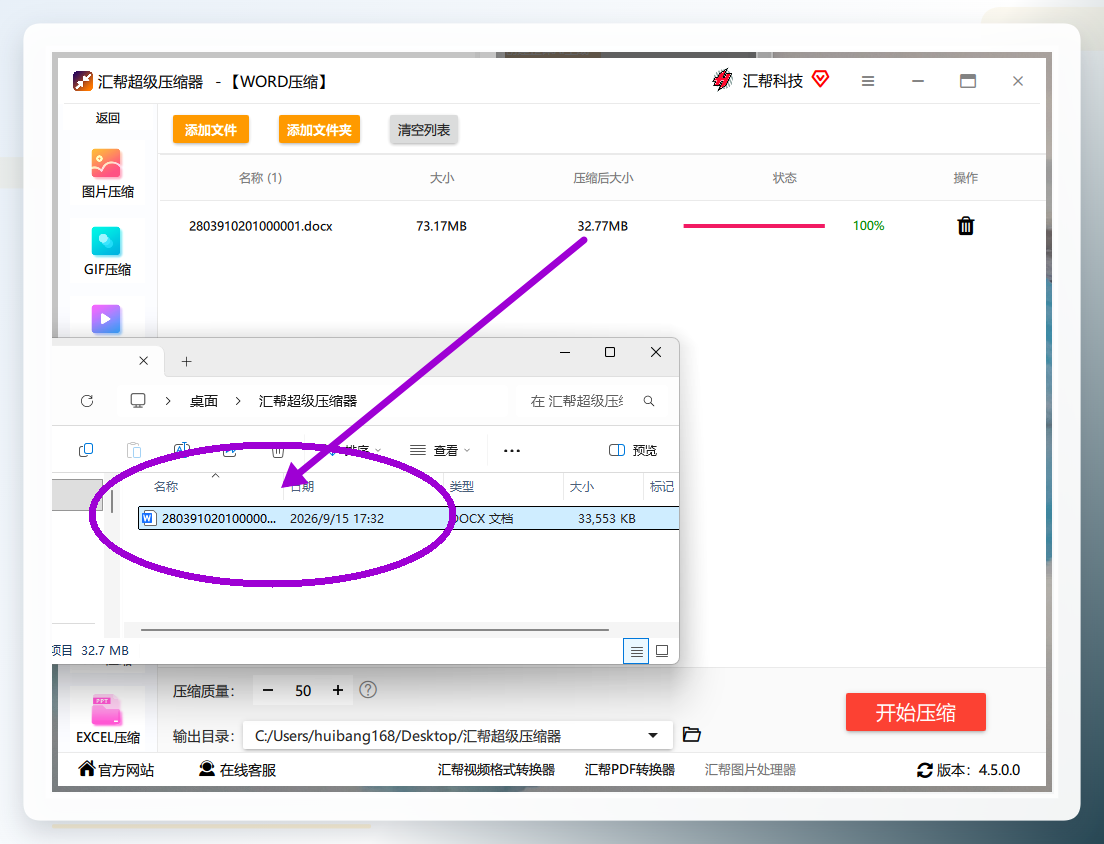Open a new Explorer tab with plus

point(187,362)
